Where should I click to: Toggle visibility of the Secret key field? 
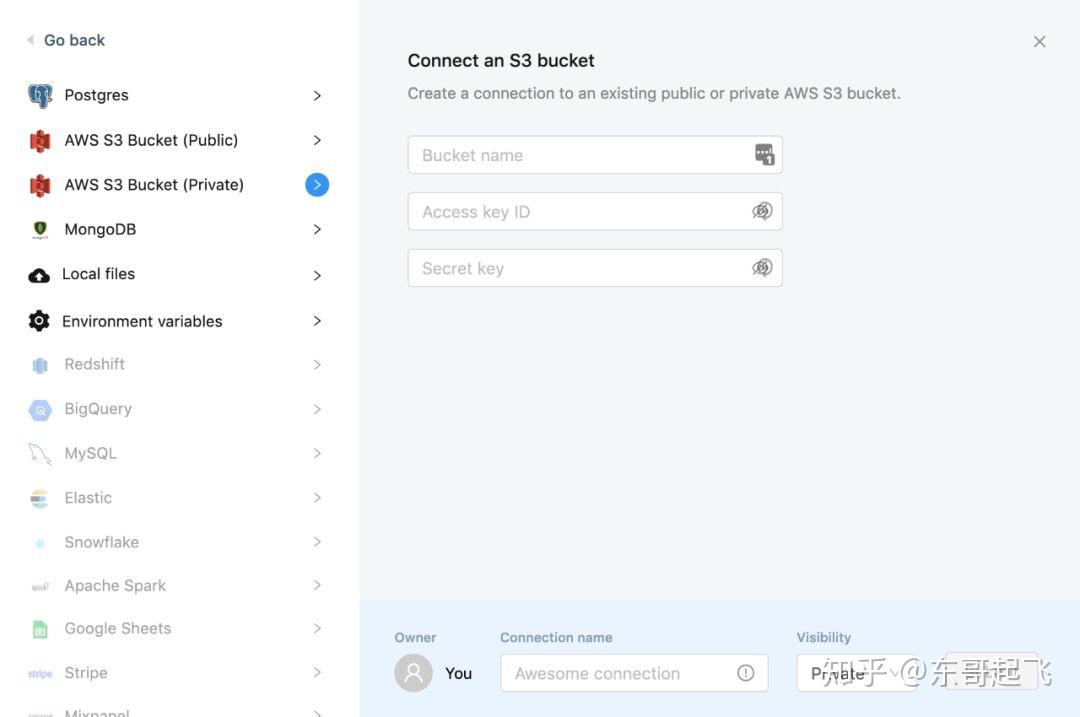[x=762, y=268]
